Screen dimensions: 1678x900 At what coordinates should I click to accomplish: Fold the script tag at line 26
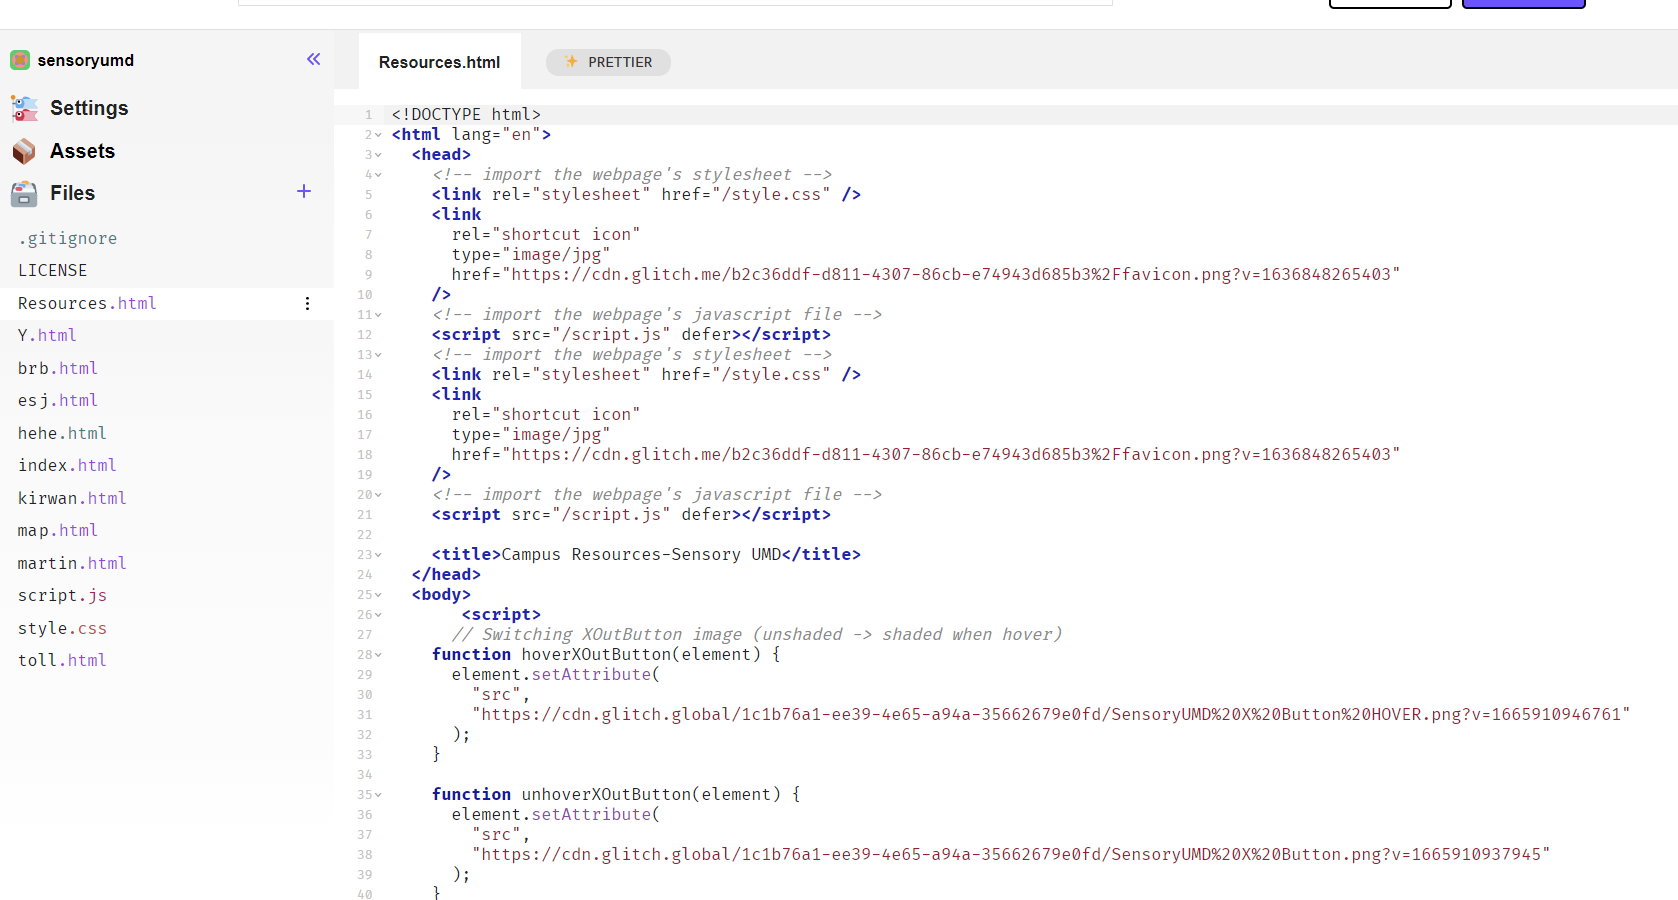(x=378, y=615)
